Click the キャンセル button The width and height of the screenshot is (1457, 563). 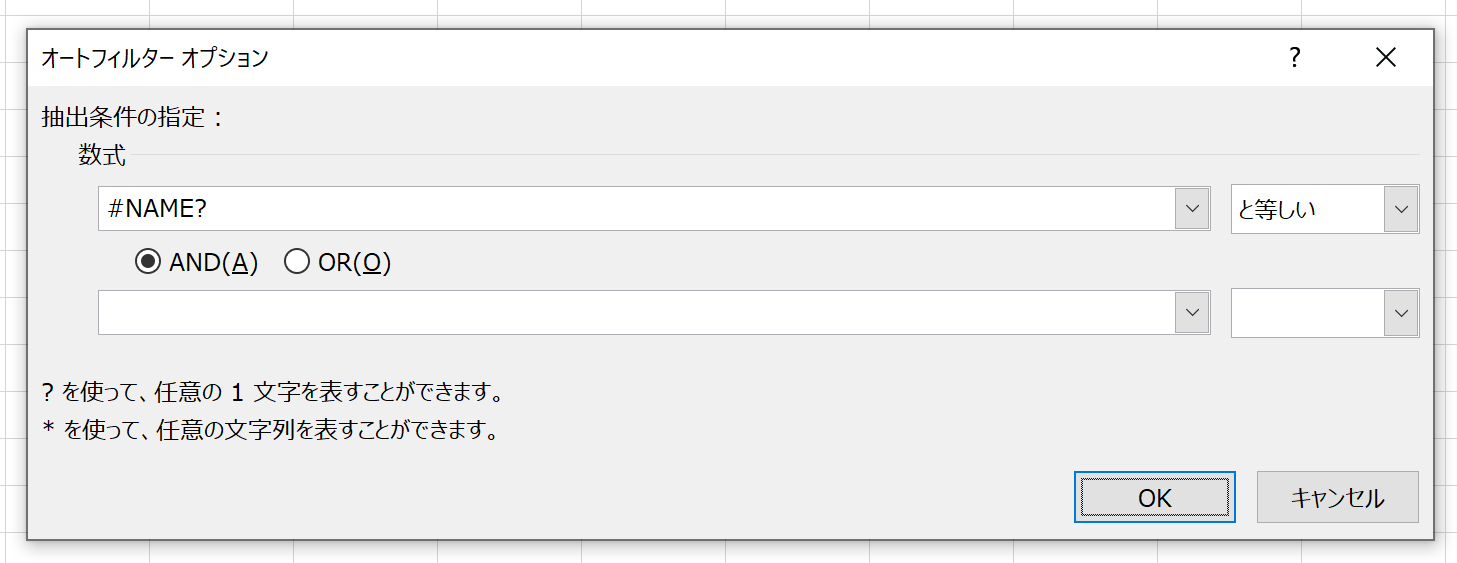pos(1337,497)
